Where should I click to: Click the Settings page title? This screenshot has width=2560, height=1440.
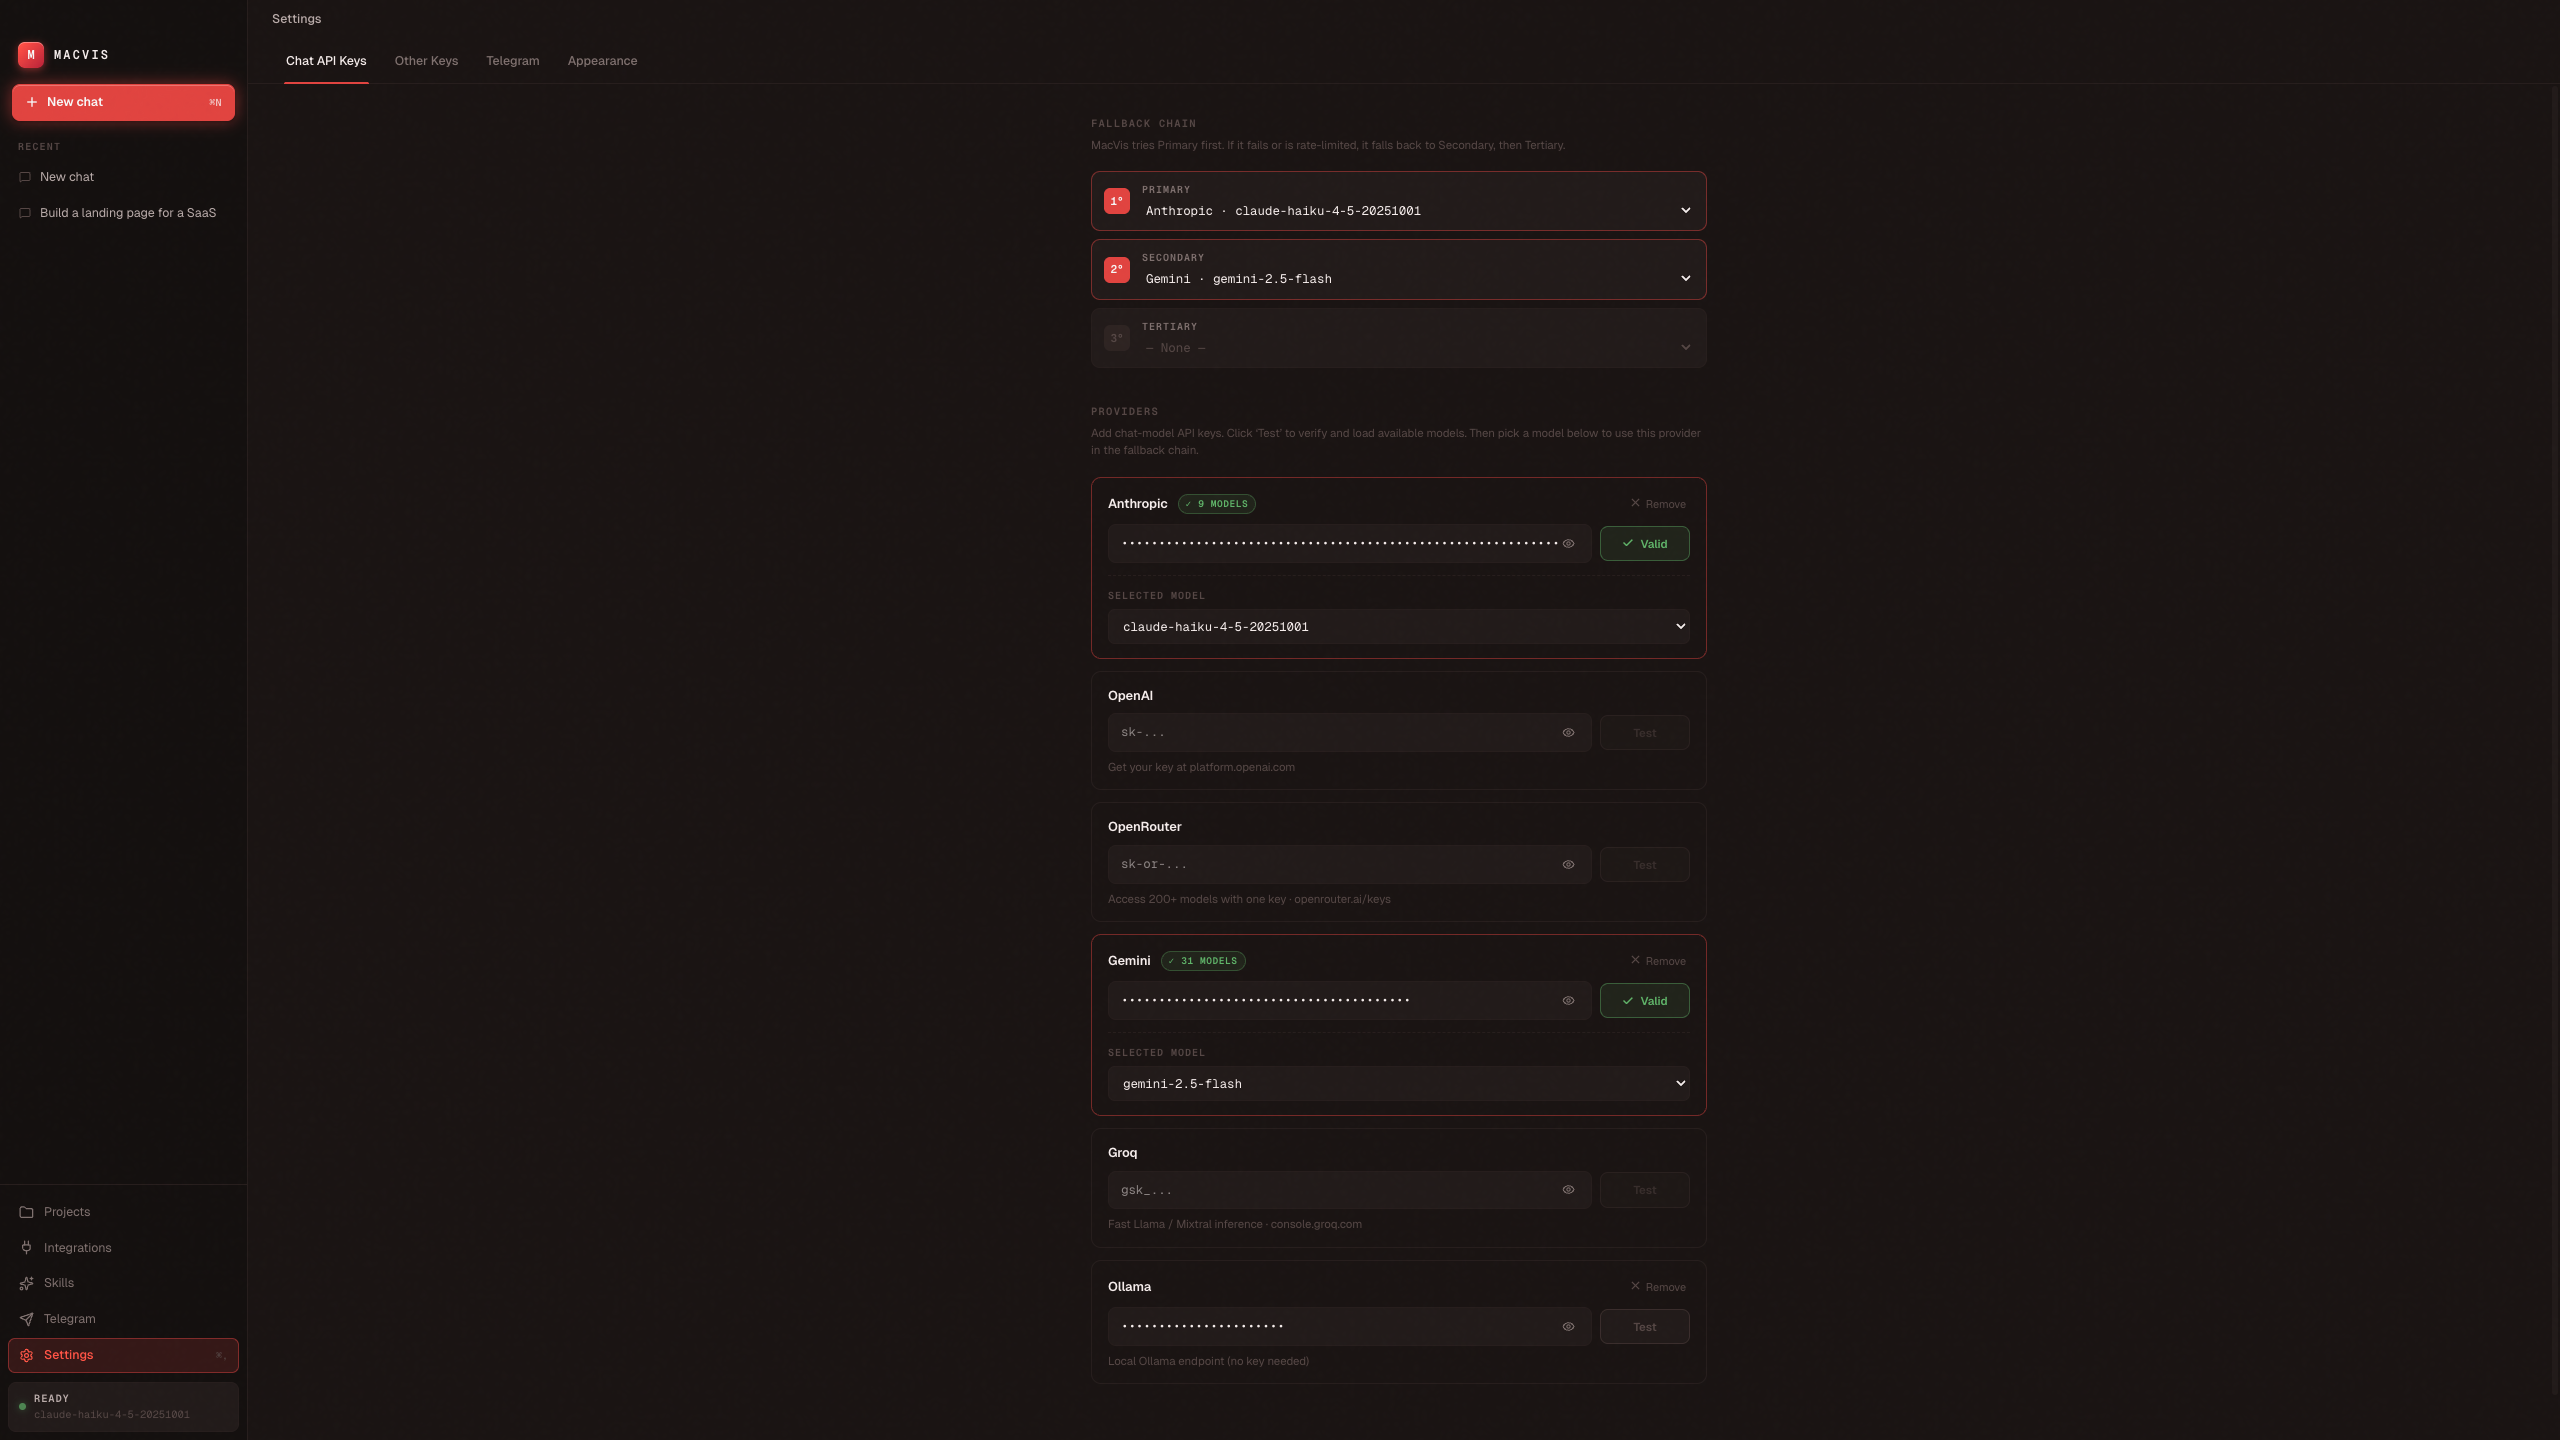tap(297, 19)
